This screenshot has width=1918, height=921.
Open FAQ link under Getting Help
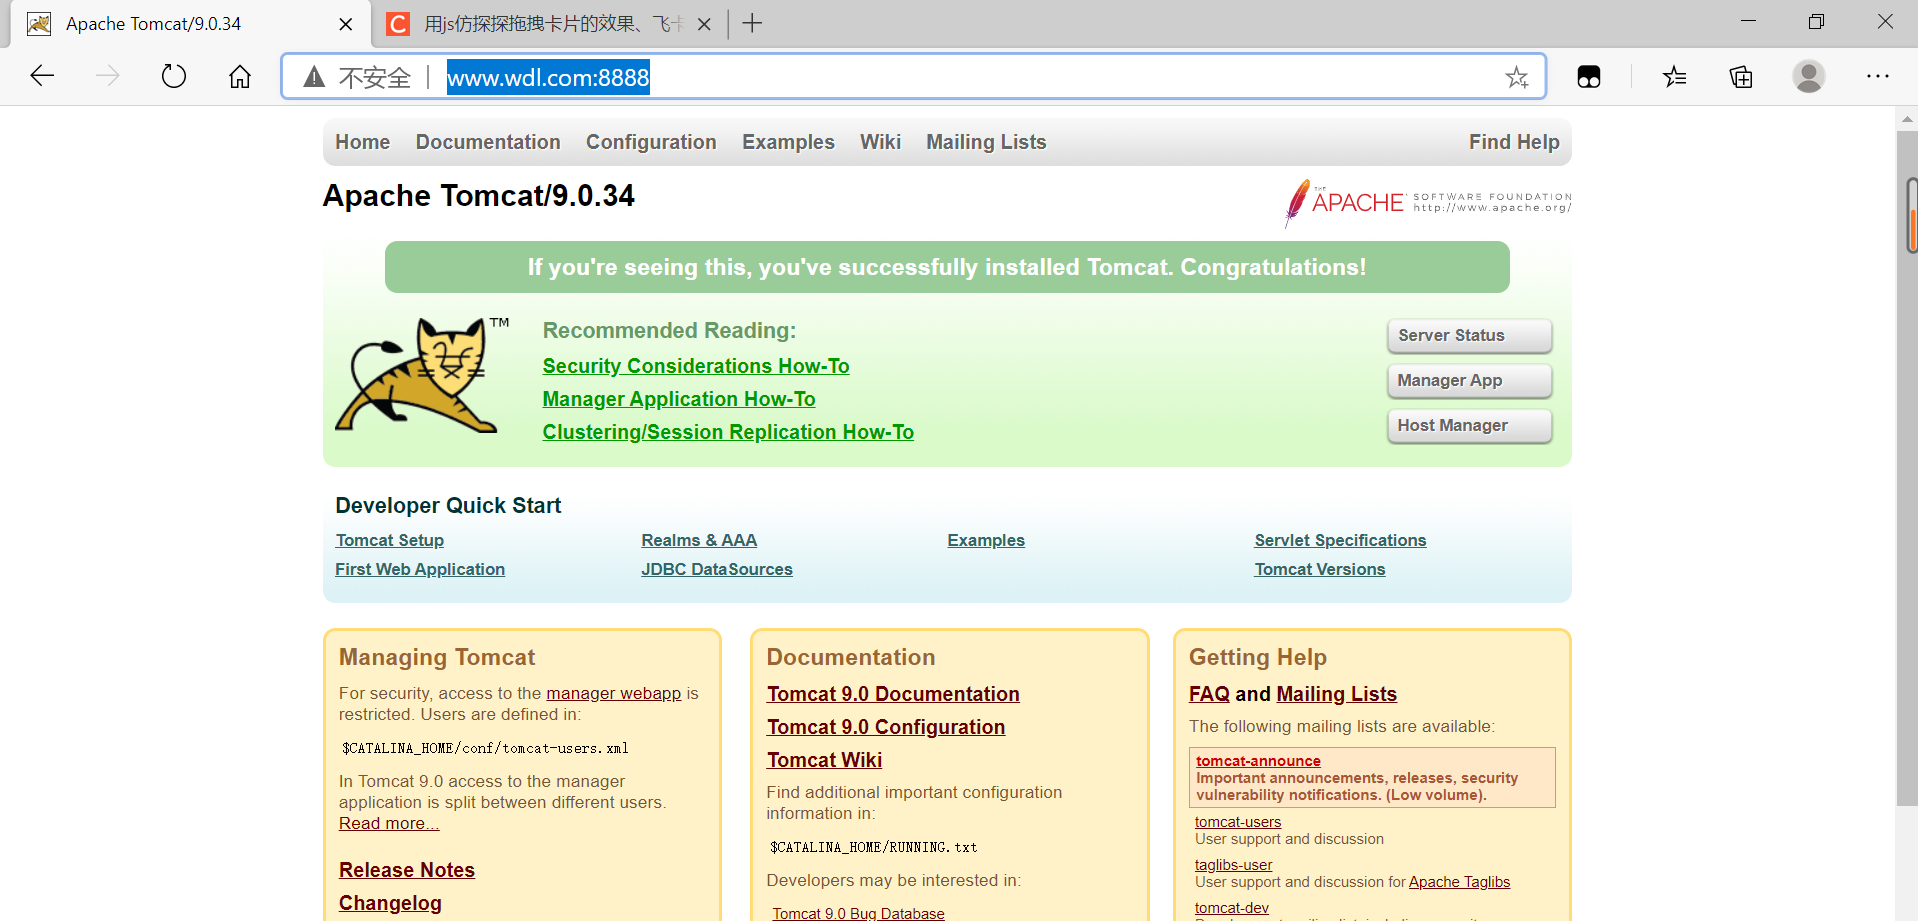[x=1209, y=694]
